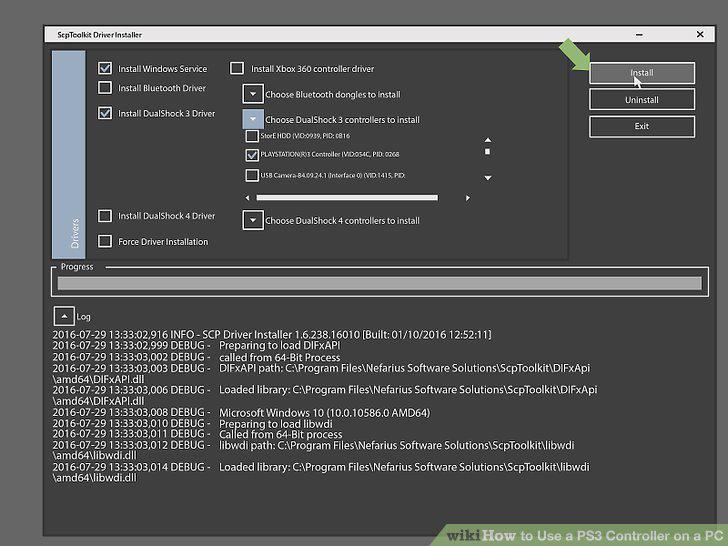Click device list scroll left arrow
The height and width of the screenshot is (546, 728).
tap(247, 198)
